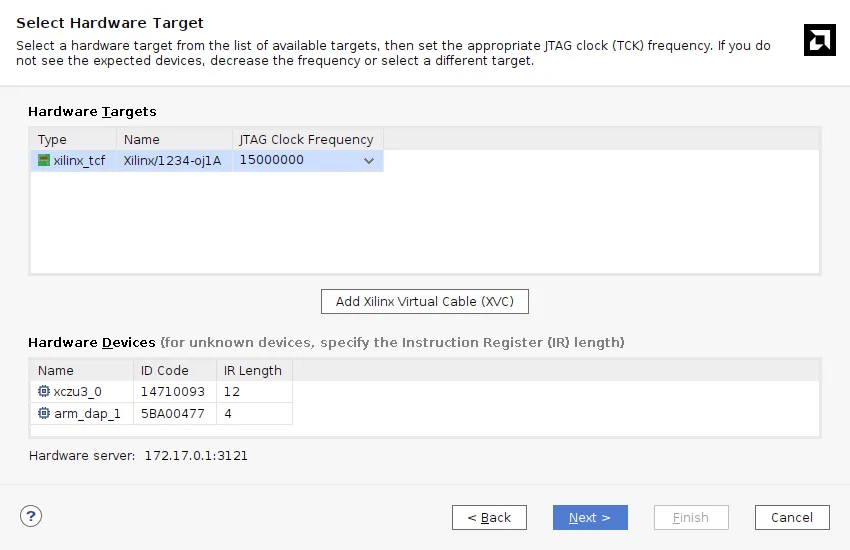Image resolution: width=850 pixels, height=550 pixels.
Task: Click the IR Length column header
Action: pos(253,370)
